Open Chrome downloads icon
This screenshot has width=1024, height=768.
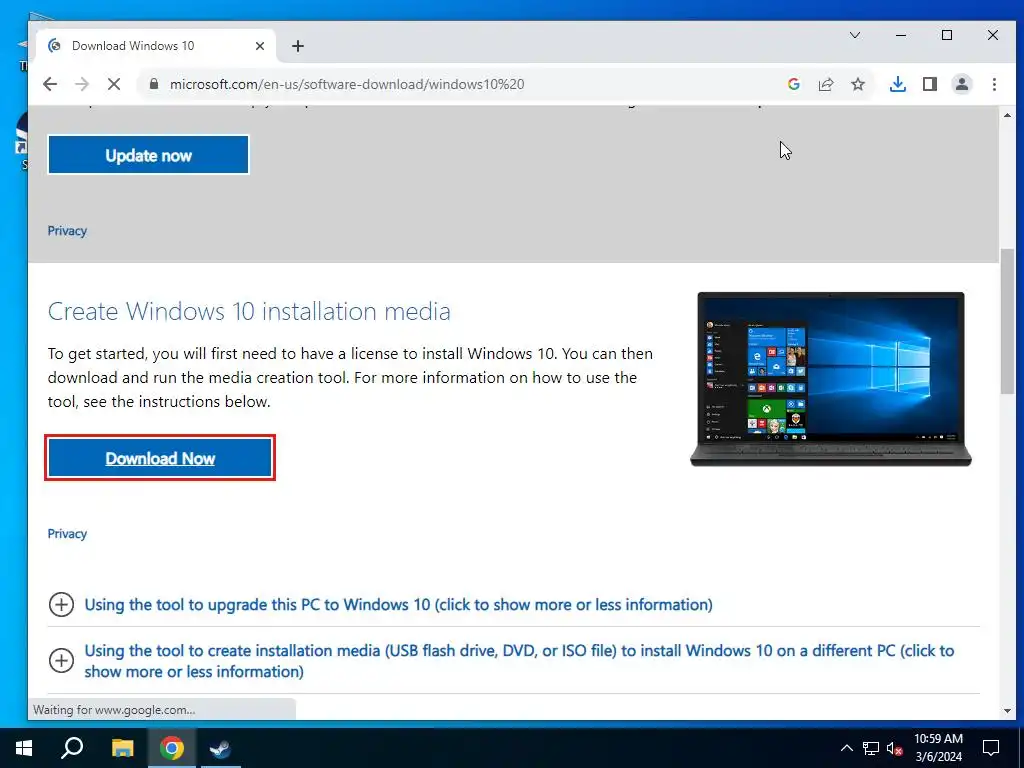[x=898, y=84]
